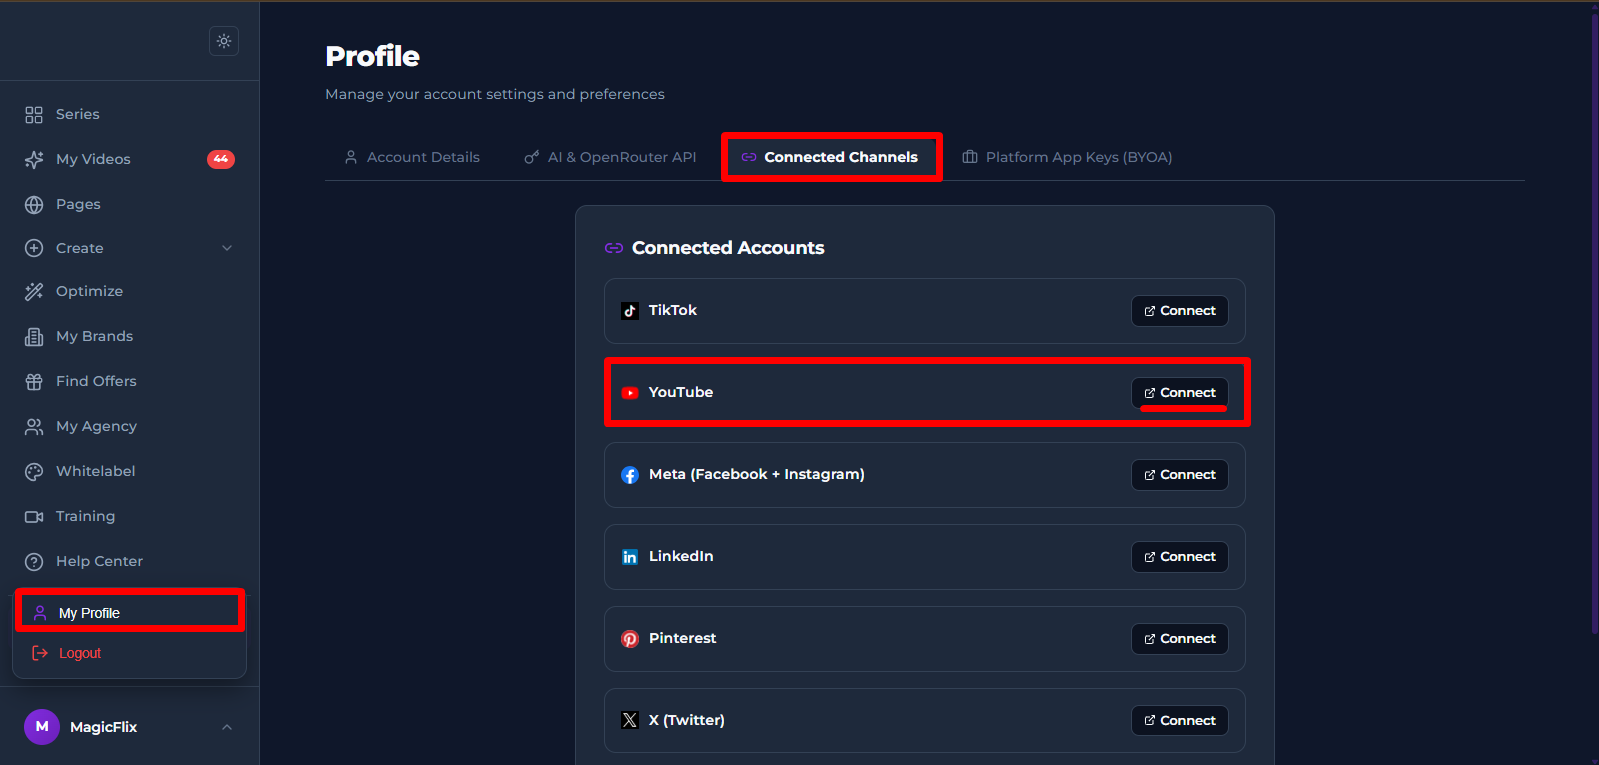Open the Account Details tab
Screen dimensions: 1599x765
[412, 157]
